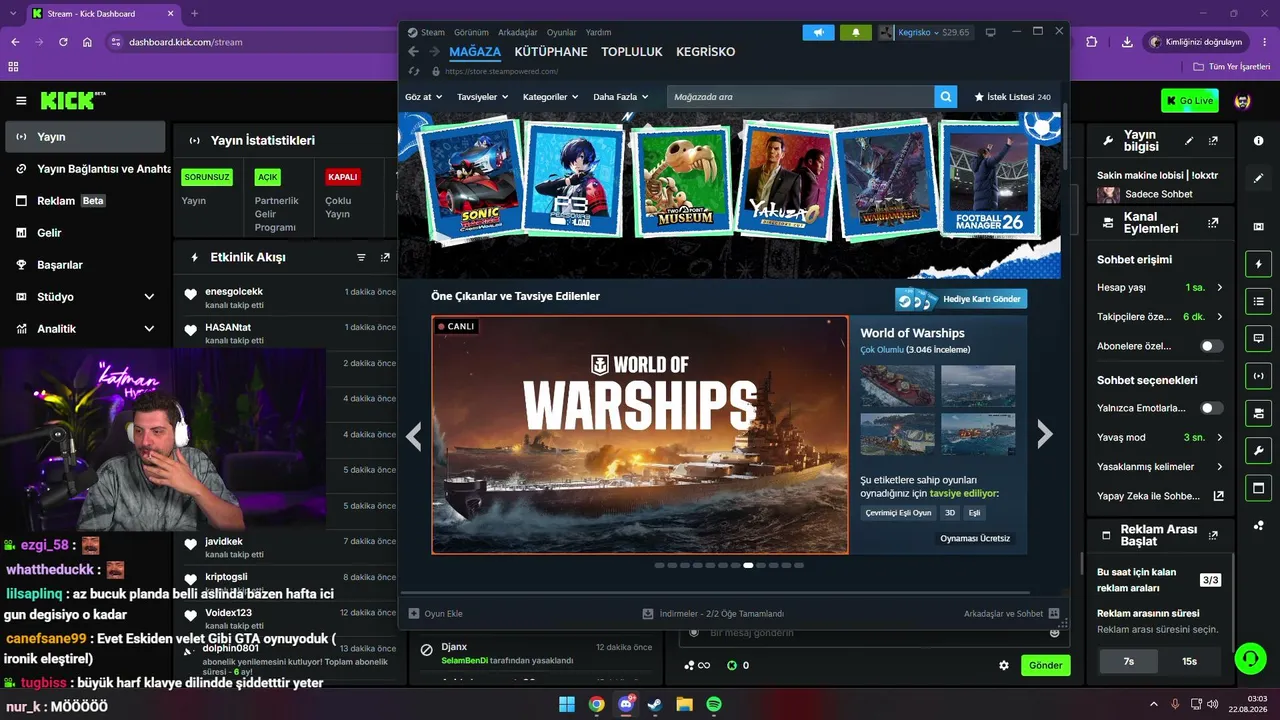Pop out the Etkinlik Akışı panel
This screenshot has height=720, width=1280.
(x=385, y=257)
